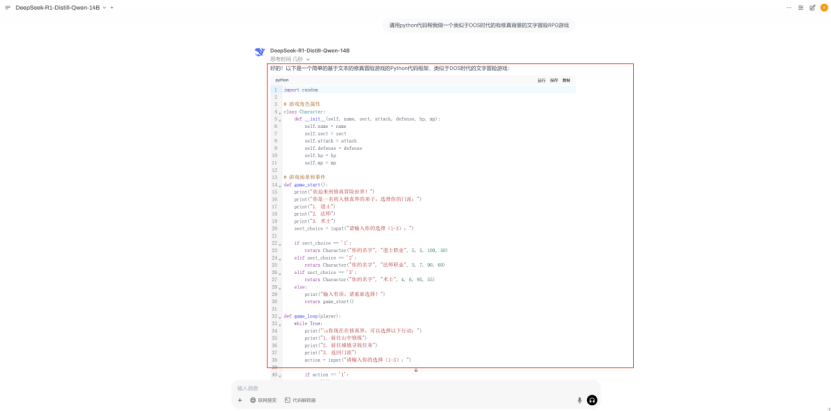The width and height of the screenshot is (831, 411).
Task: Open the chat controls panel icon
Action: (x=801, y=8)
